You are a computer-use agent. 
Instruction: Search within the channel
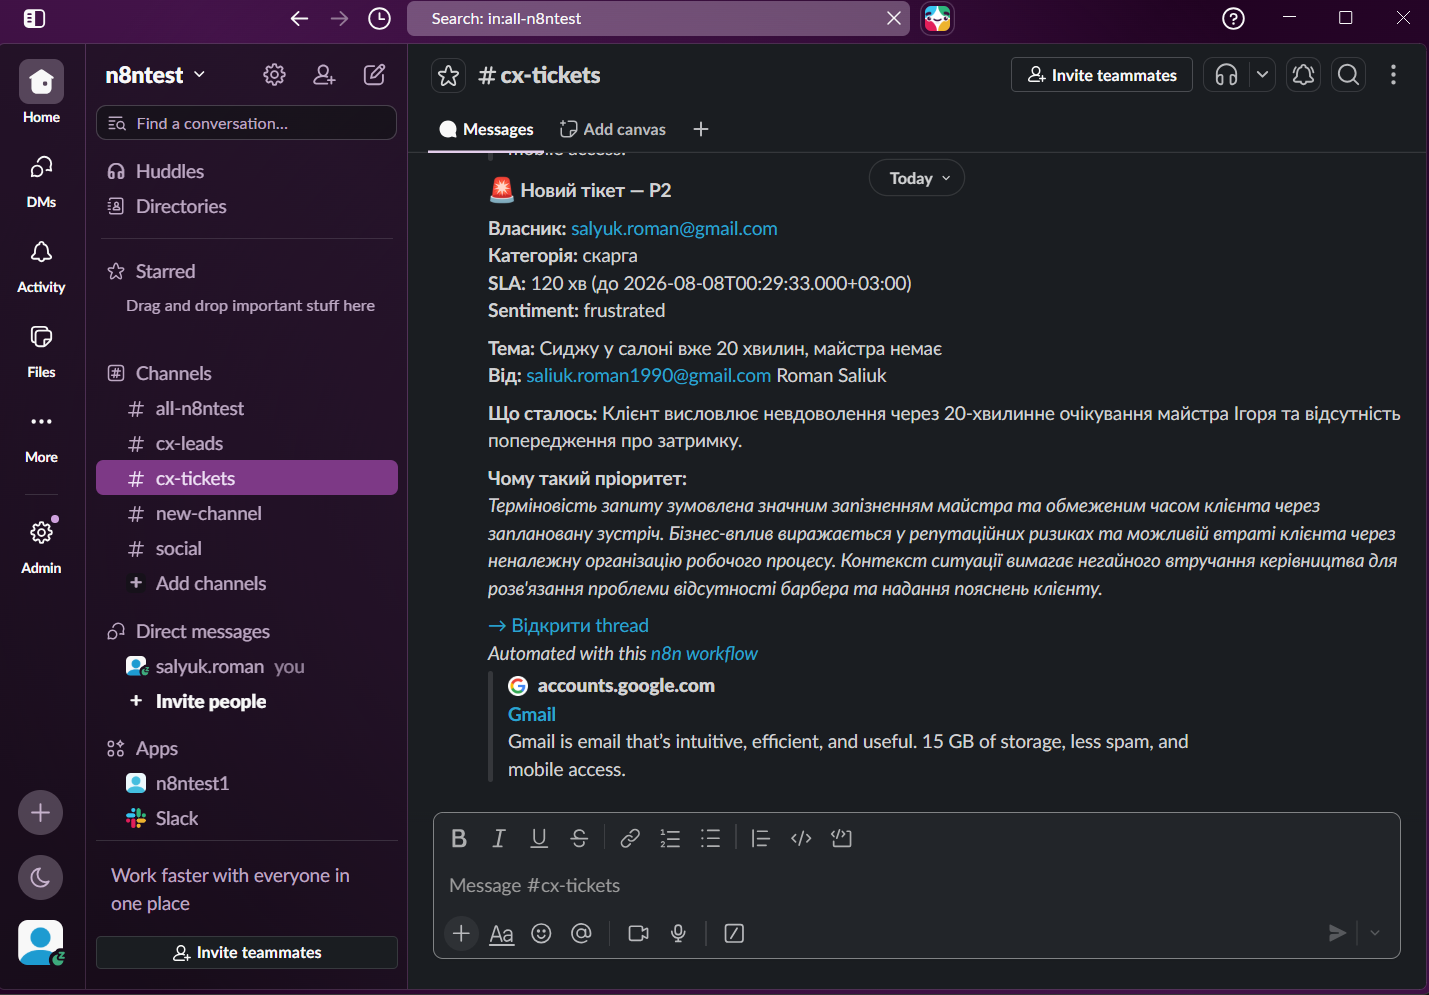pos(1349,75)
